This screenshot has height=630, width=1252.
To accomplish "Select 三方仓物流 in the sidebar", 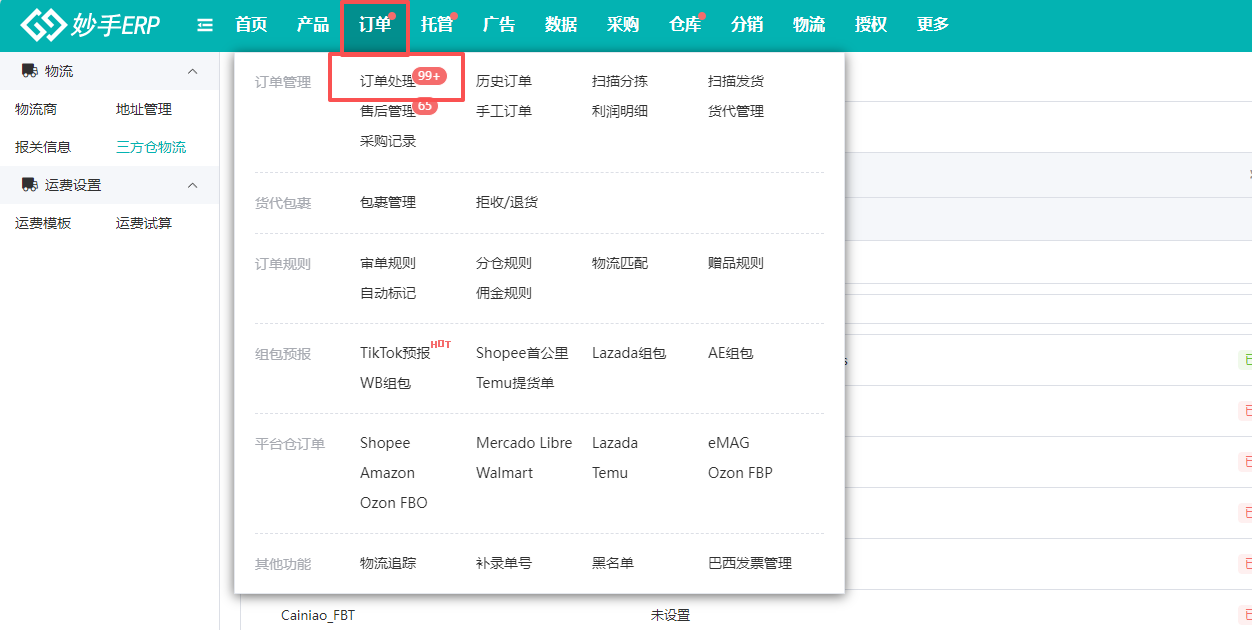I will pyautogui.click(x=151, y=147).
